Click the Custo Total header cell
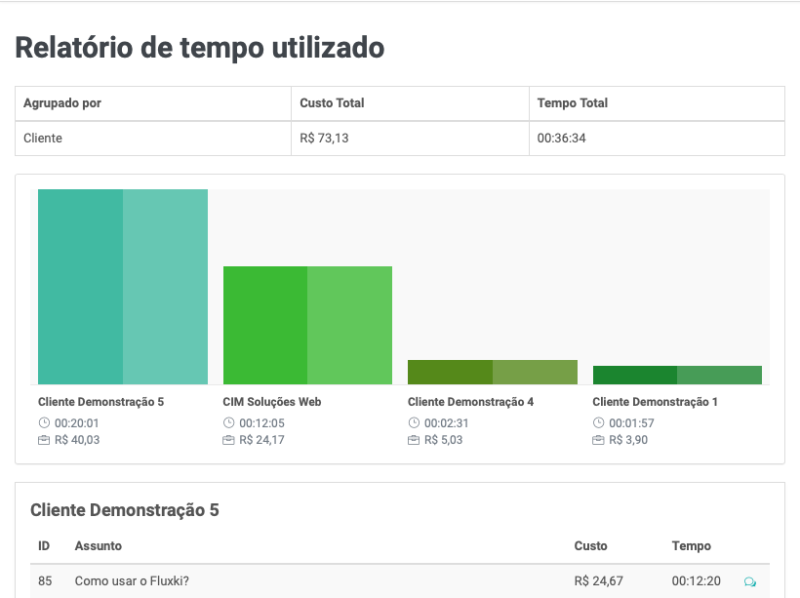This screenshot has height=598, width=800. (x=332, y=103)
